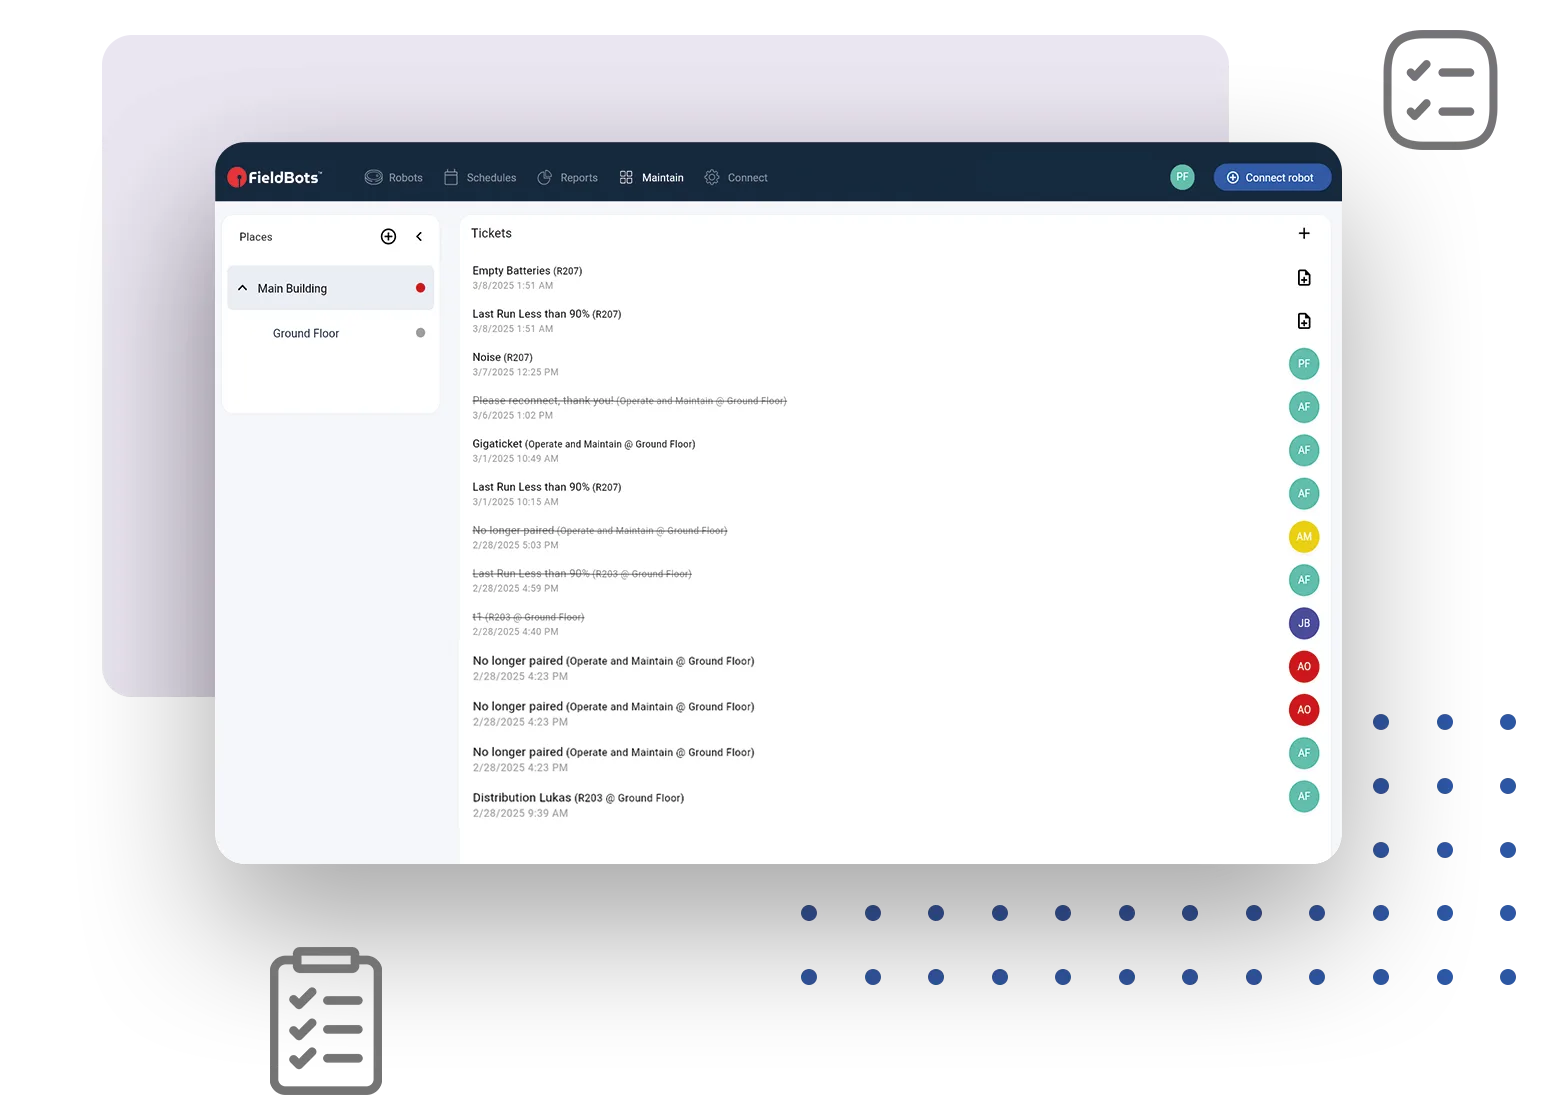
Task: Click red status dot on Main Building
Action: click(420, 288)
